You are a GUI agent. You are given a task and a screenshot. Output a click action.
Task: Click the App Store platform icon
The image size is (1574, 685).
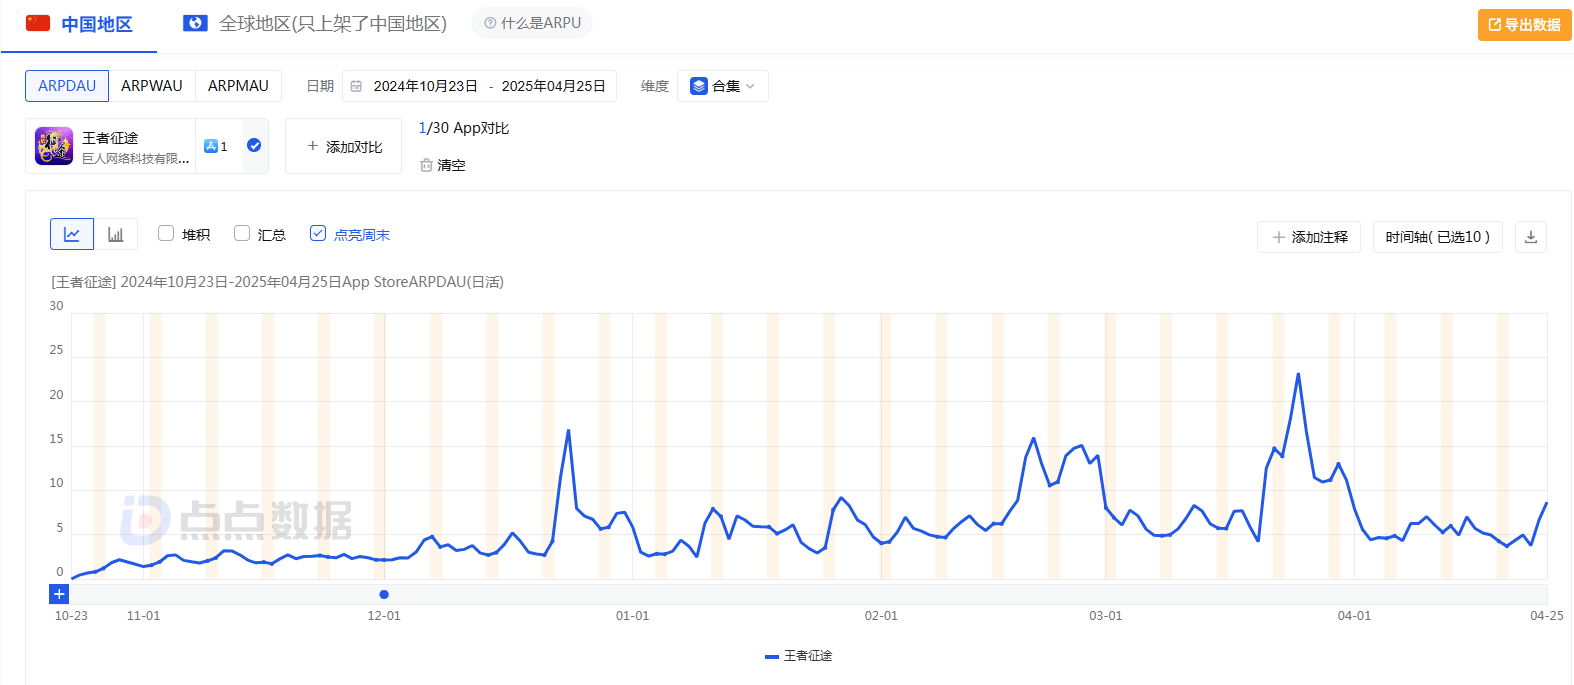click(211, 146)
